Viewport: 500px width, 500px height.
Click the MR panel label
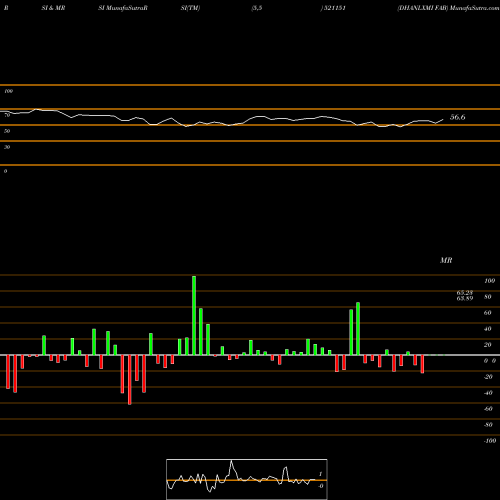[x=446, y=260]
